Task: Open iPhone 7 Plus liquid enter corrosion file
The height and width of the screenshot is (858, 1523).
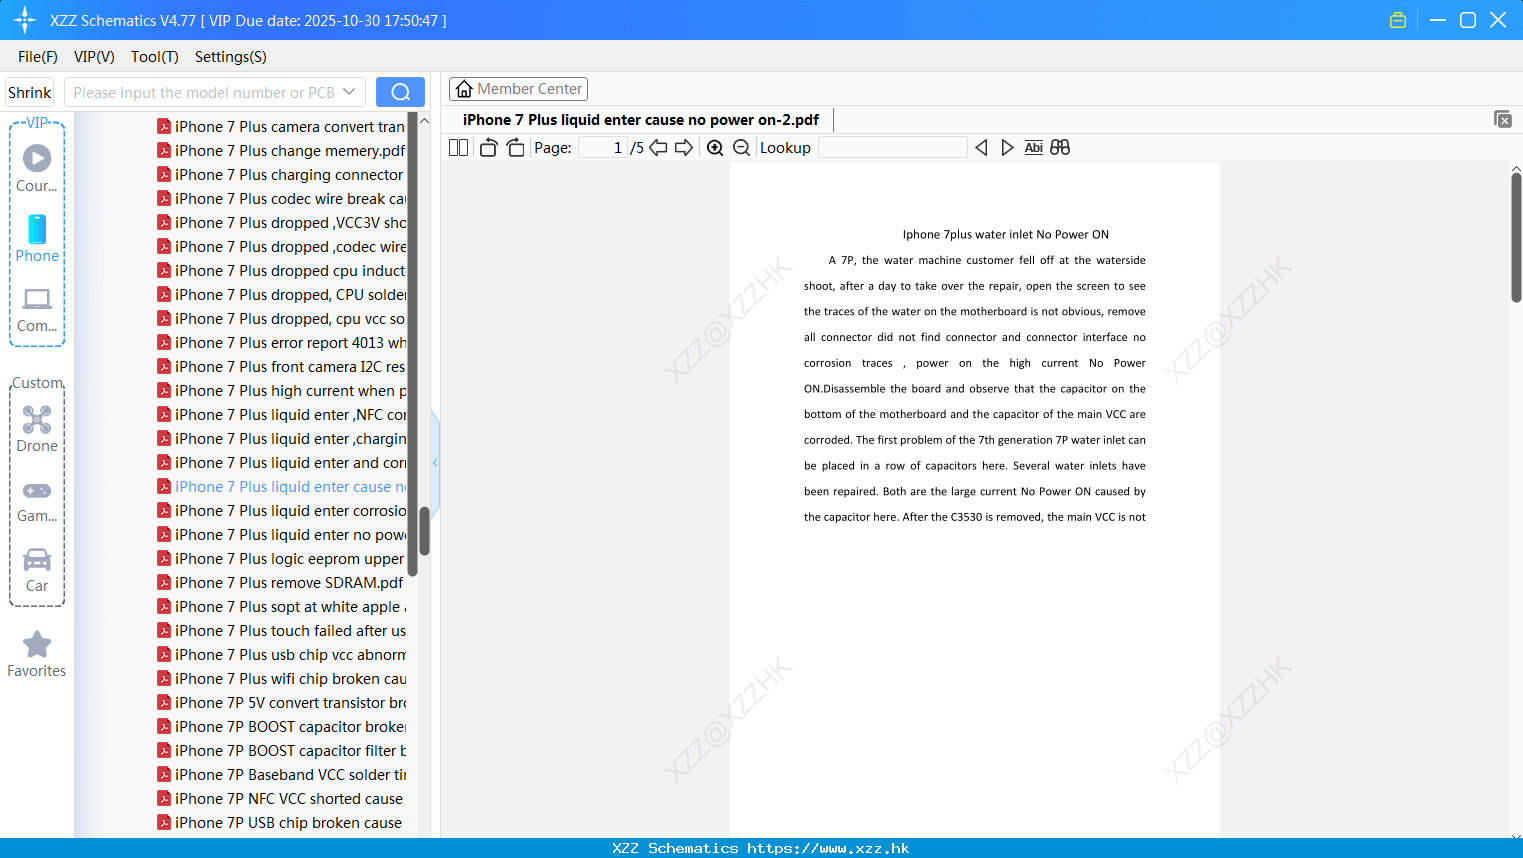Action: (281, 511)
